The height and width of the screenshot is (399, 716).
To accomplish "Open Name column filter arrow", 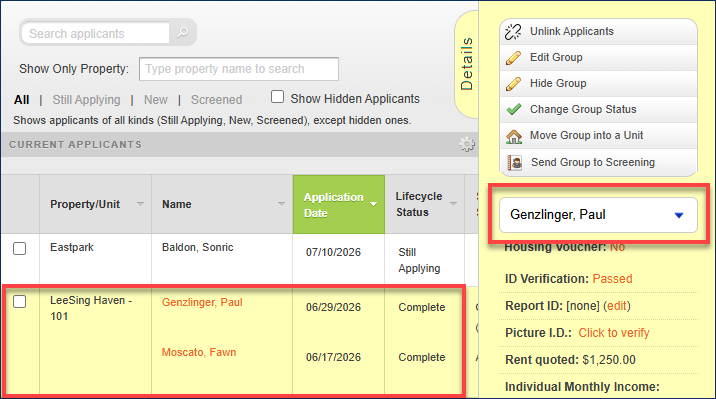I will click(x=281, y=204).
